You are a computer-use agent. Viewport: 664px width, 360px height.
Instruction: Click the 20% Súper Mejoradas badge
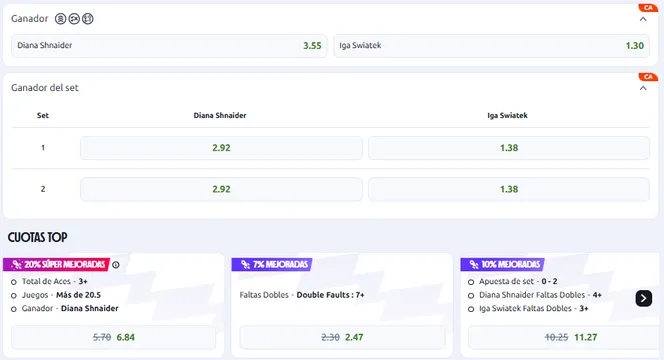56,264
